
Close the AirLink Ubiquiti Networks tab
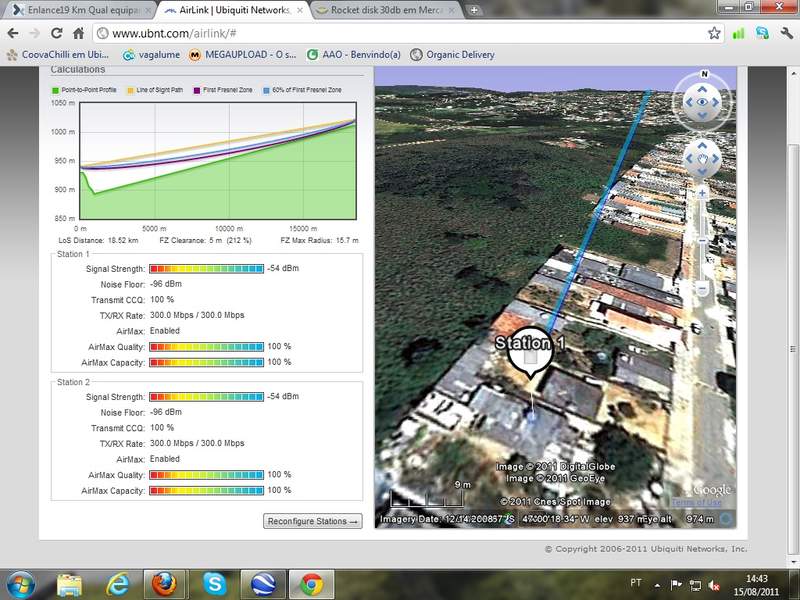pos(299,10)
